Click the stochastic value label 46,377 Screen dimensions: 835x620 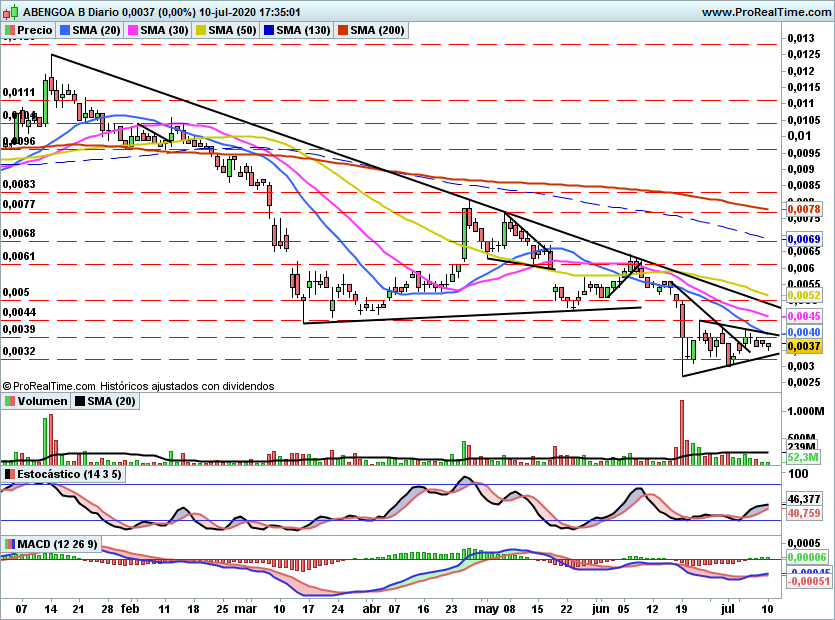[x=804, y=499]
